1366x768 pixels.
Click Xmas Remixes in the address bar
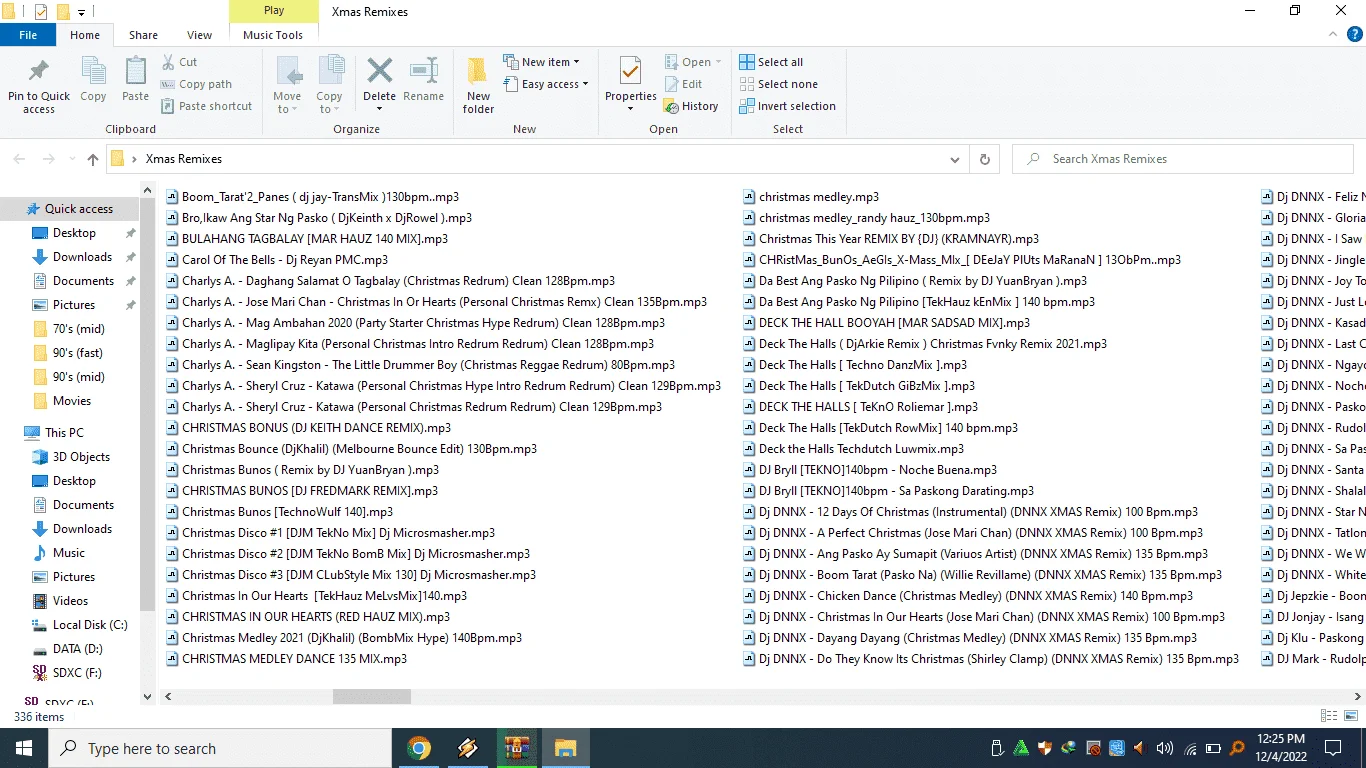tap(184, 159)
